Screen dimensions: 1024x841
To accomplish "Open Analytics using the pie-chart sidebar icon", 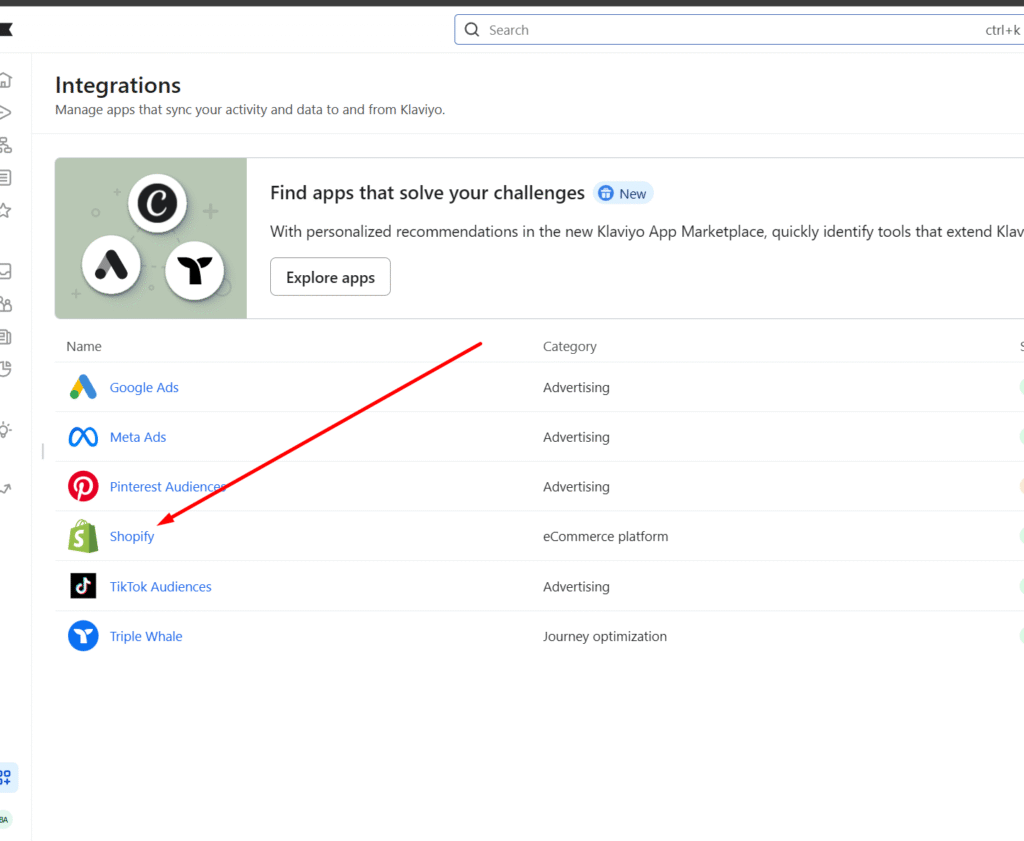I will tap(8, 368).
